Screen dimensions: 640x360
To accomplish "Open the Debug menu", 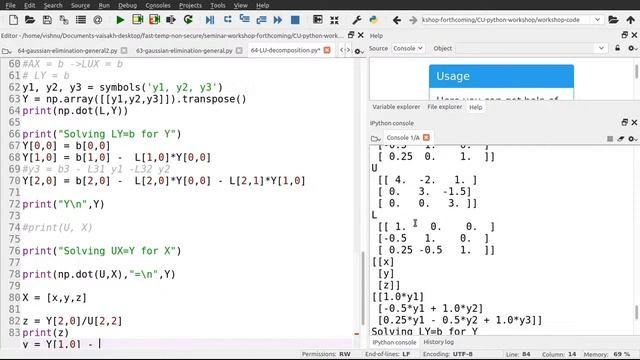I will tap(127, 5).
